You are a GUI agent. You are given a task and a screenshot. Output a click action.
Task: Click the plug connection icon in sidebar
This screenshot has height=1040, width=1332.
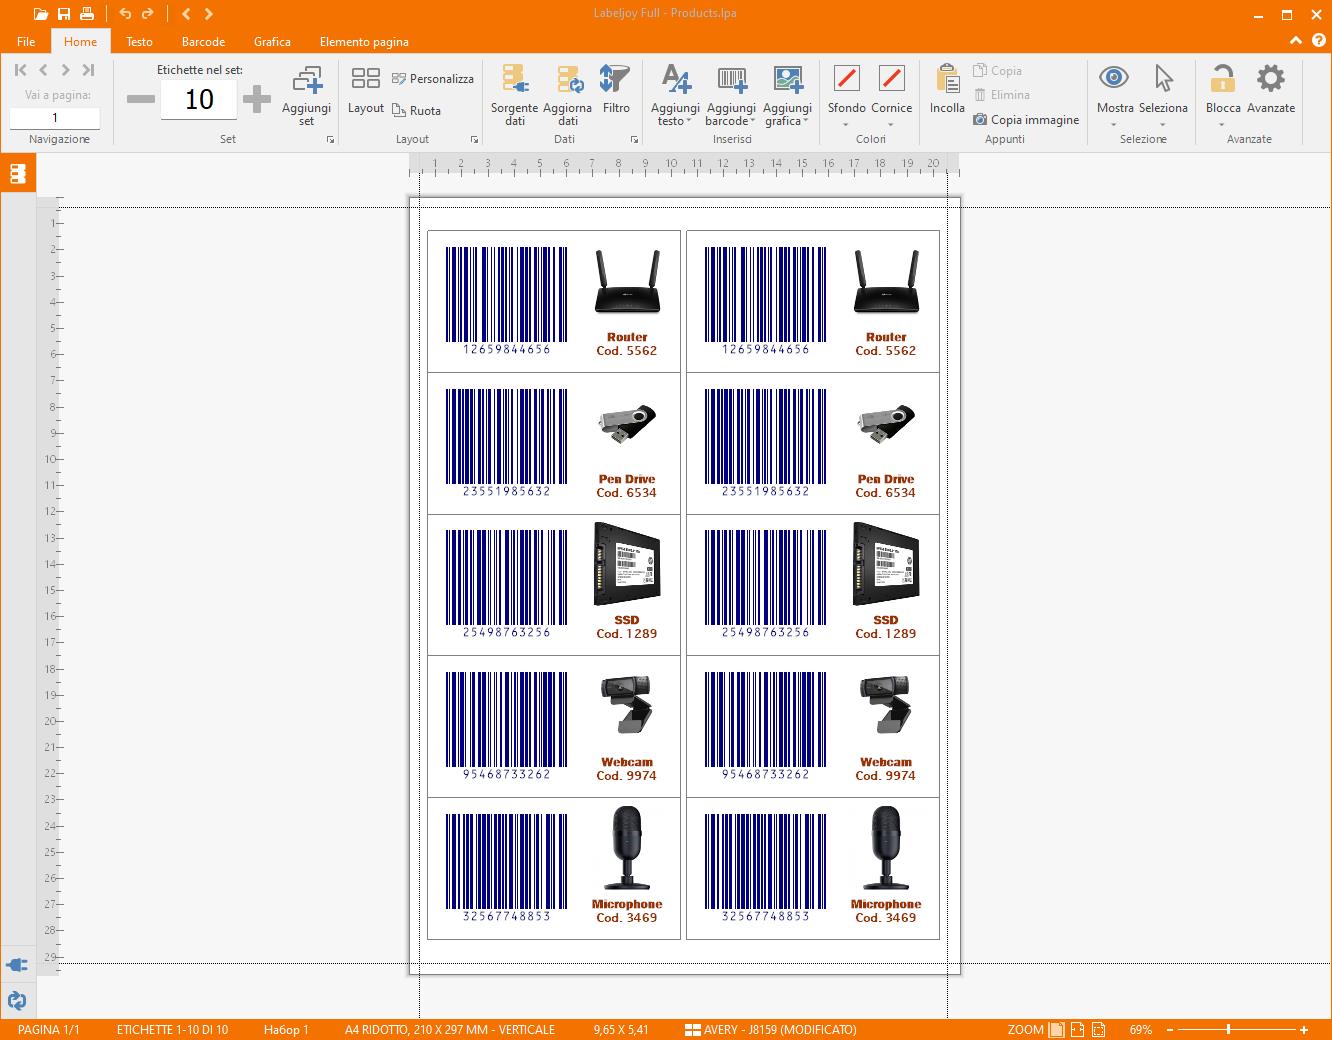click(x=17, y=965)
